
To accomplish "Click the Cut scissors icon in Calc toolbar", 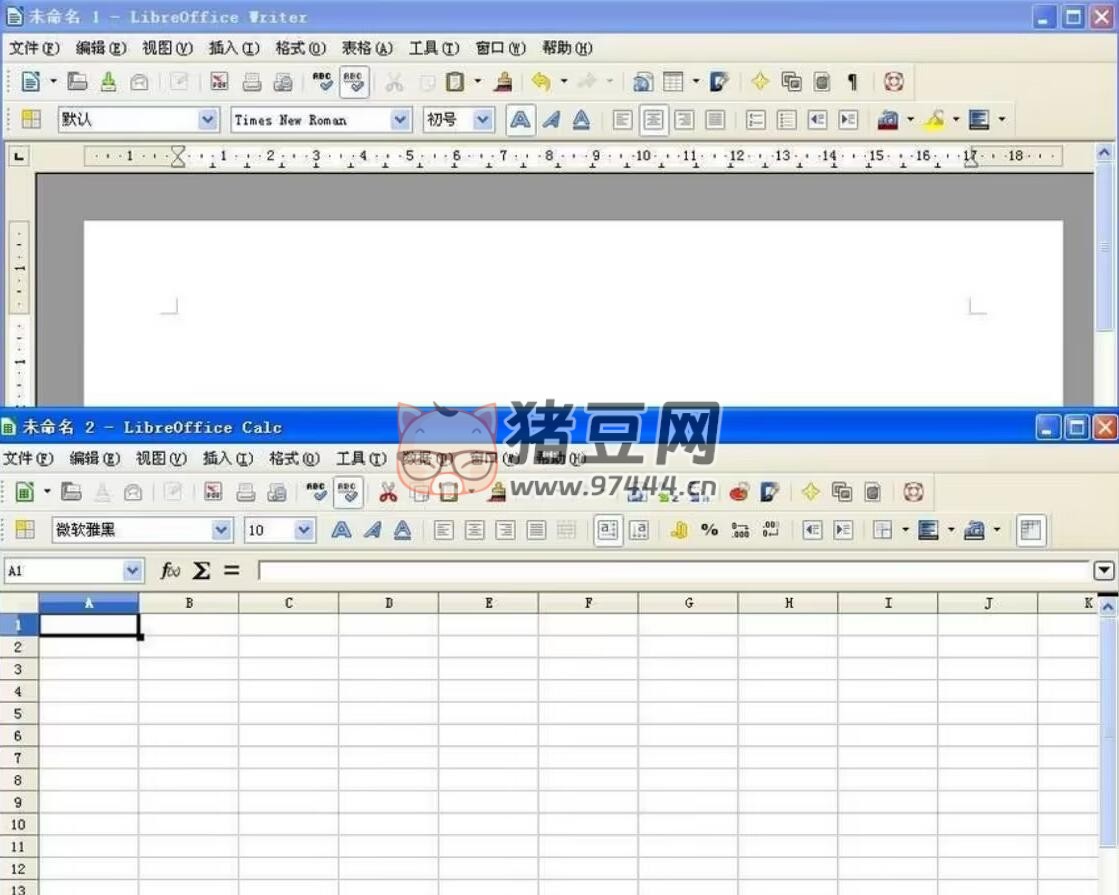I will [x=388, y=491].
